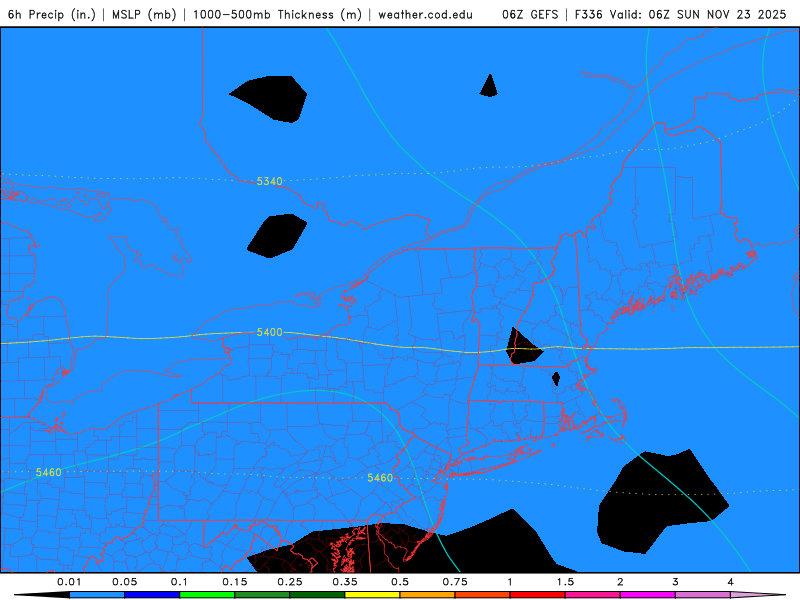The height and width of the screenshot is (600, 800).
Task: Click the 0.25 legend tick label
Action: pos(290,582)
